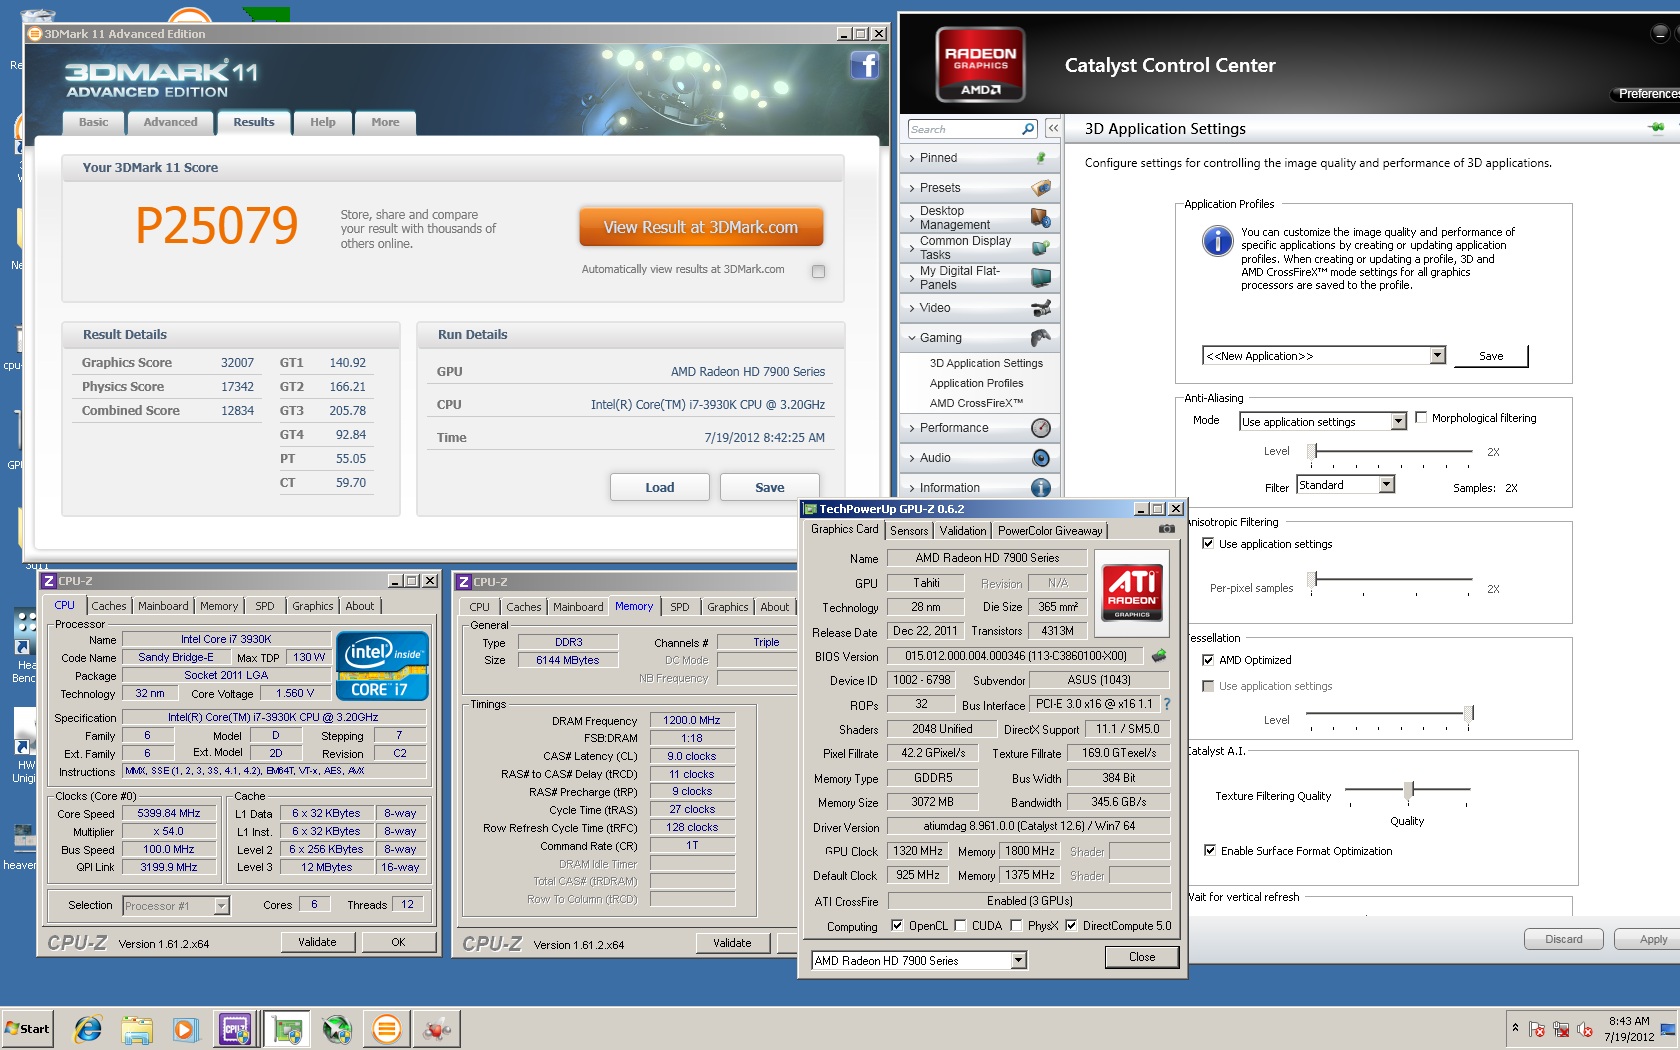Open the Windows Start menu
1680x1050 pixels.
click(27, 1028)
